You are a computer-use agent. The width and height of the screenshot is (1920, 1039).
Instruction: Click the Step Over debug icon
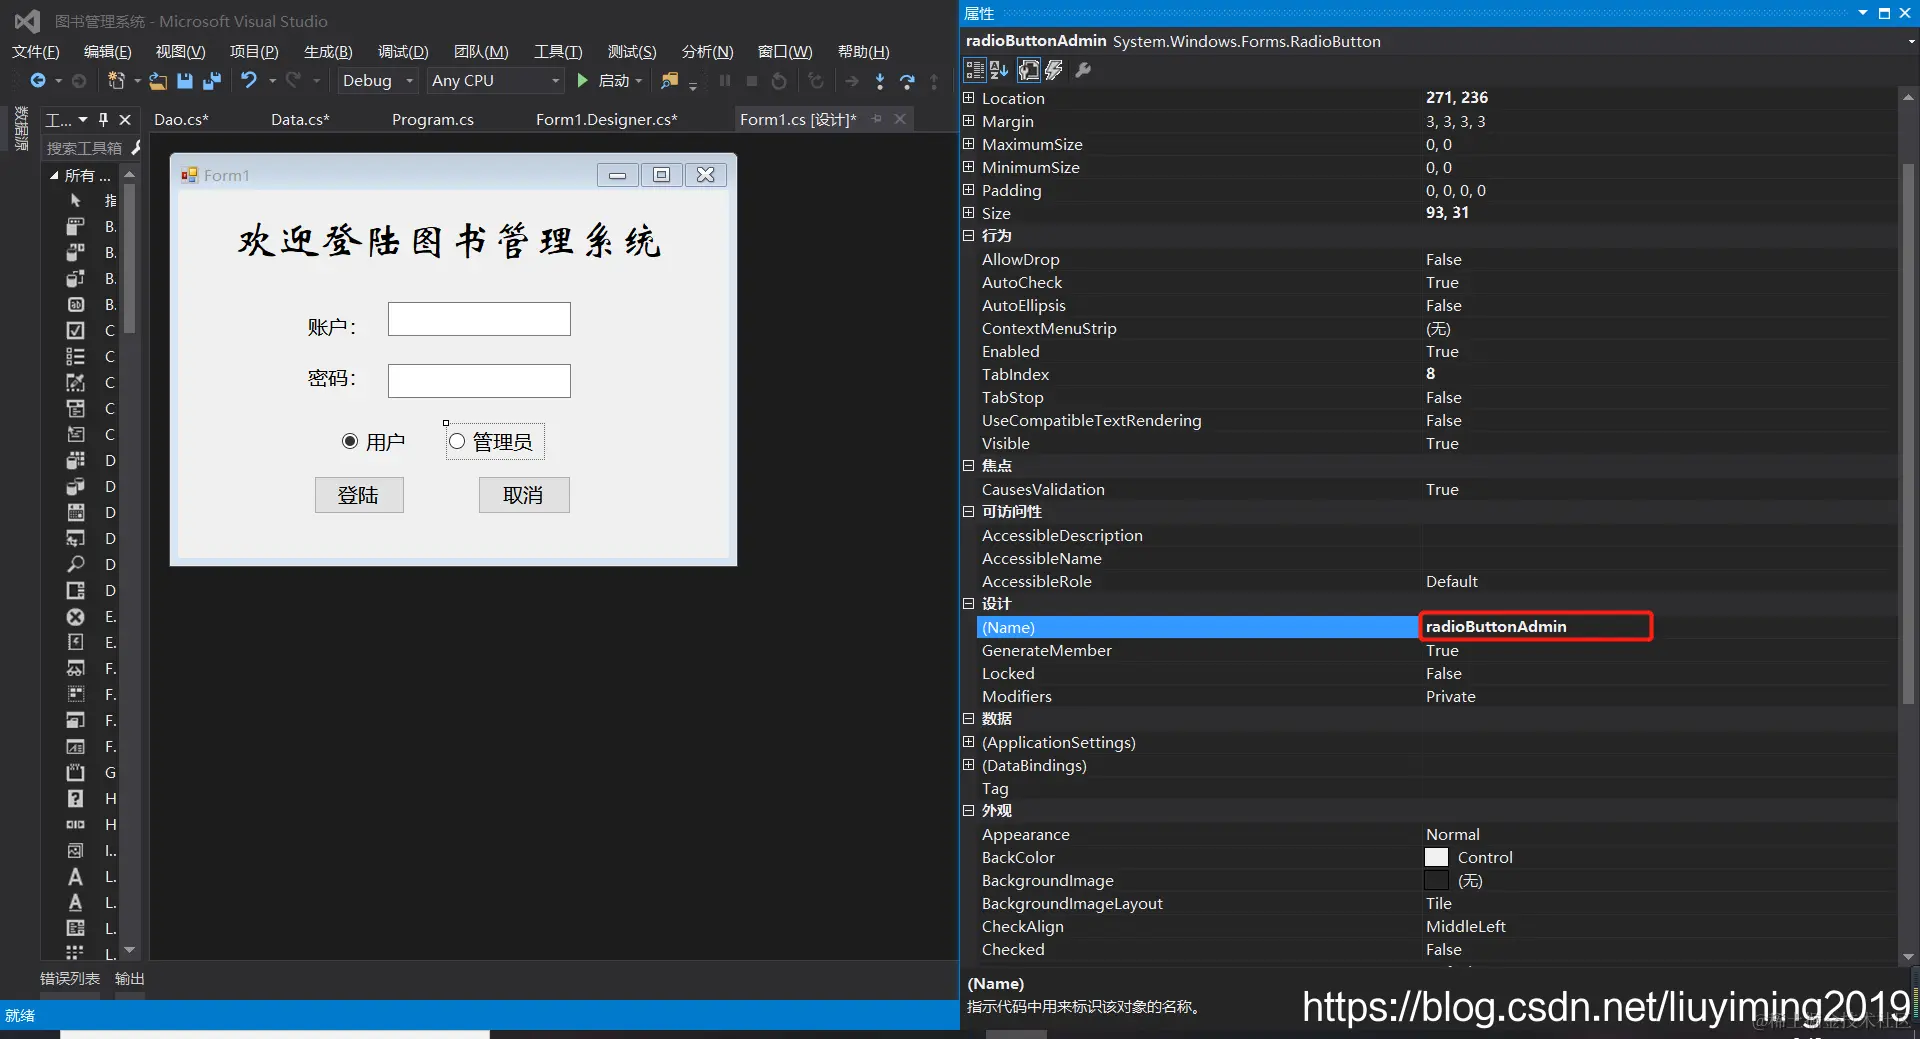(907, 81)
